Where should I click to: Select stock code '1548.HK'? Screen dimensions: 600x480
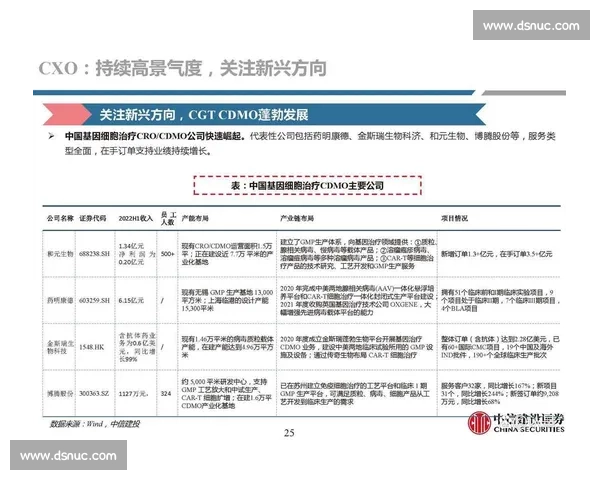(x=91, y=347)
